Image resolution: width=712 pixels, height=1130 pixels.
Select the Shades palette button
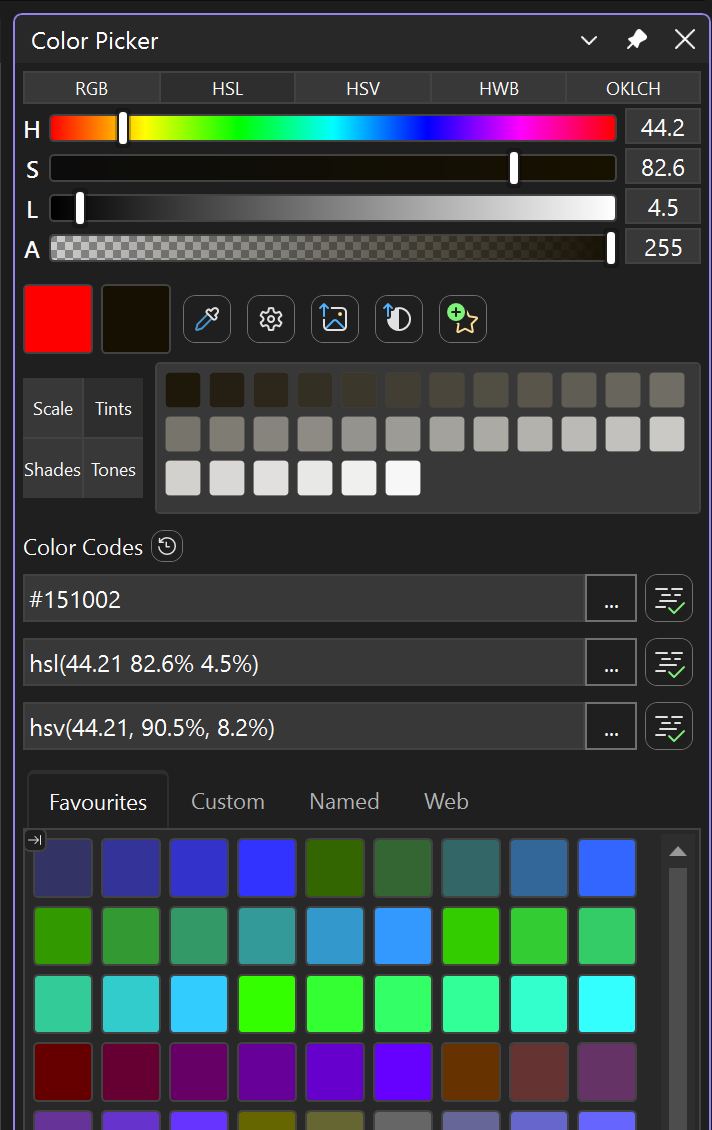(x=53, y=469)
